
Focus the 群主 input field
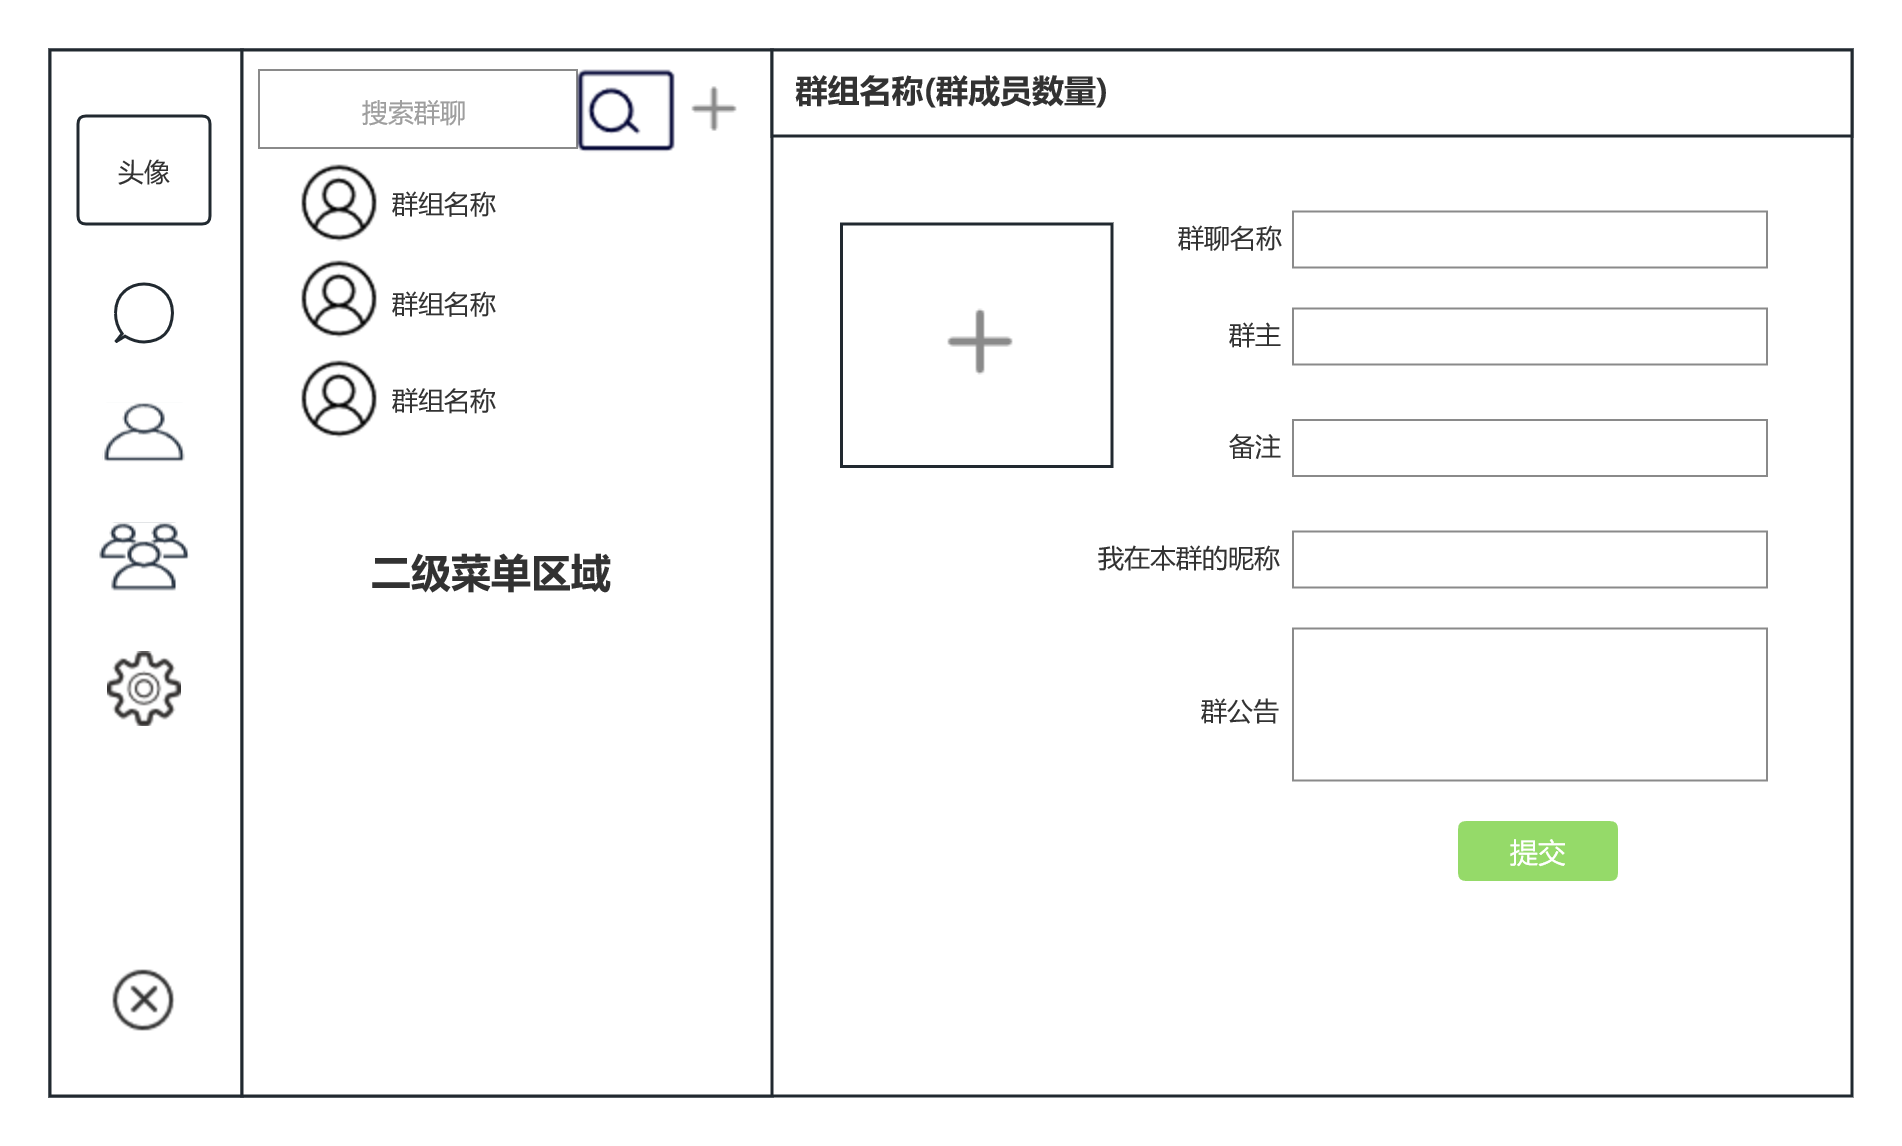(x=1529, y=337)
